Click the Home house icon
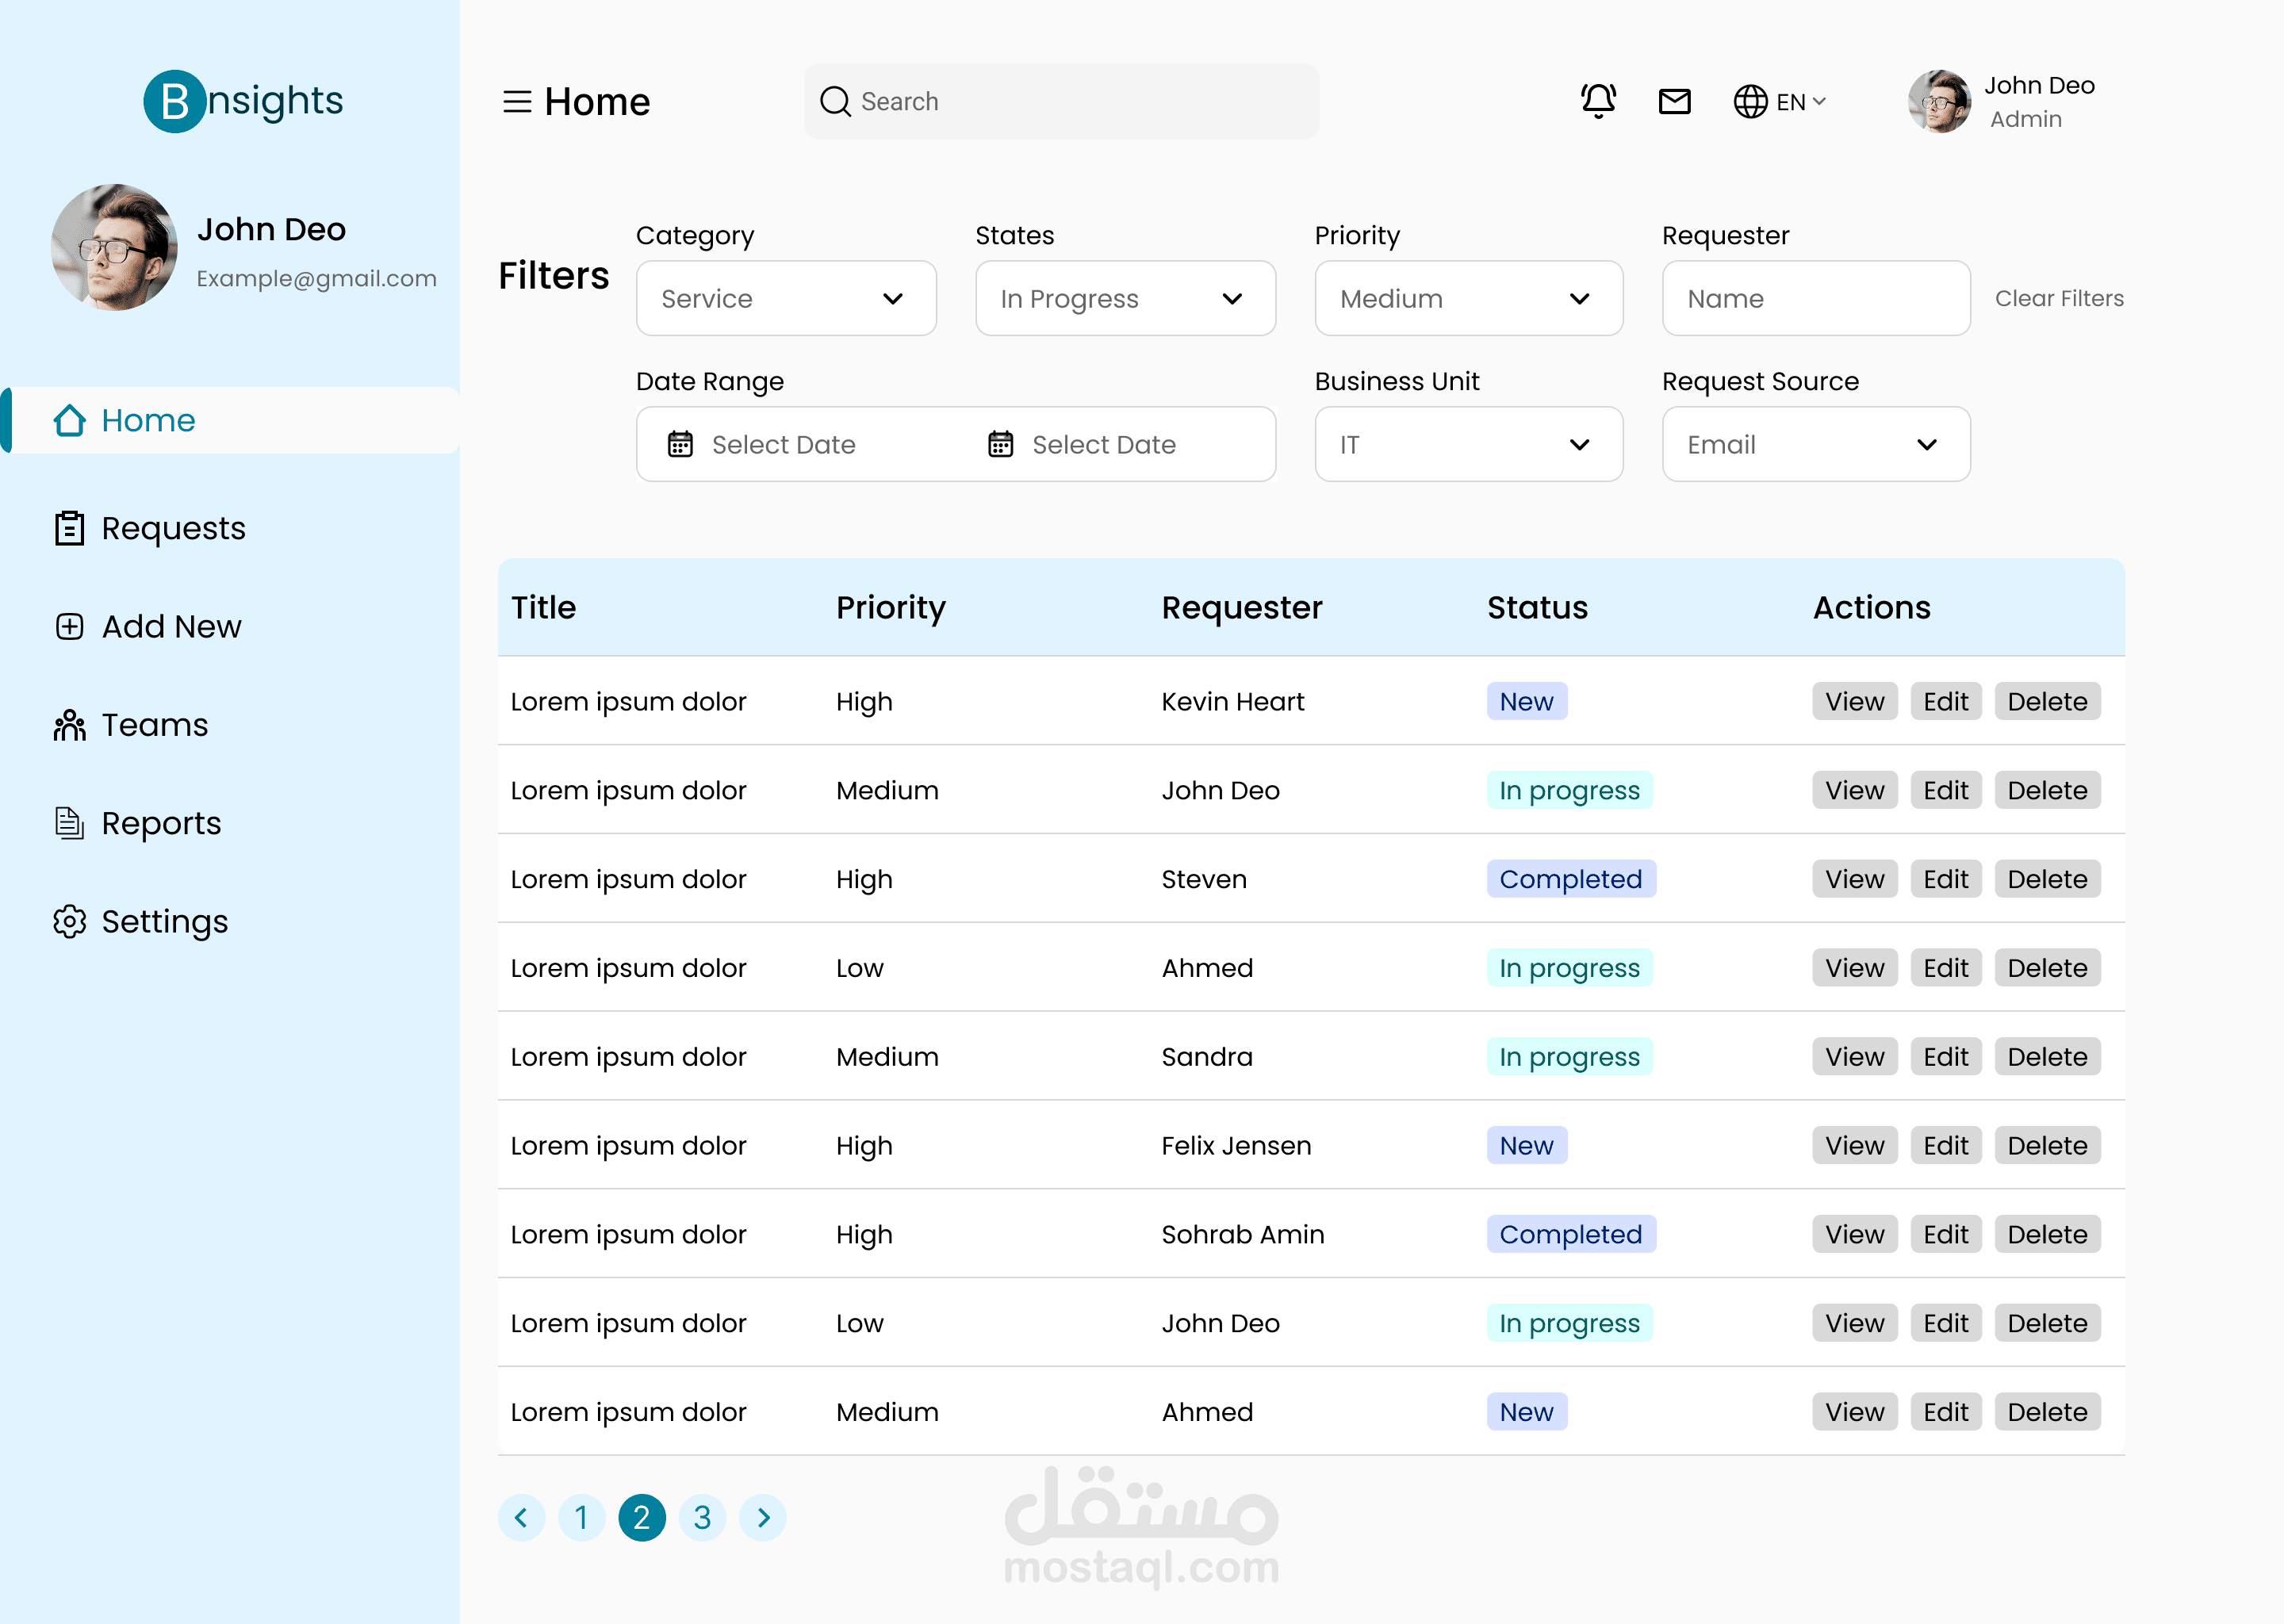This screenshot has width=2284, height=1624. (x=69, y=420)
